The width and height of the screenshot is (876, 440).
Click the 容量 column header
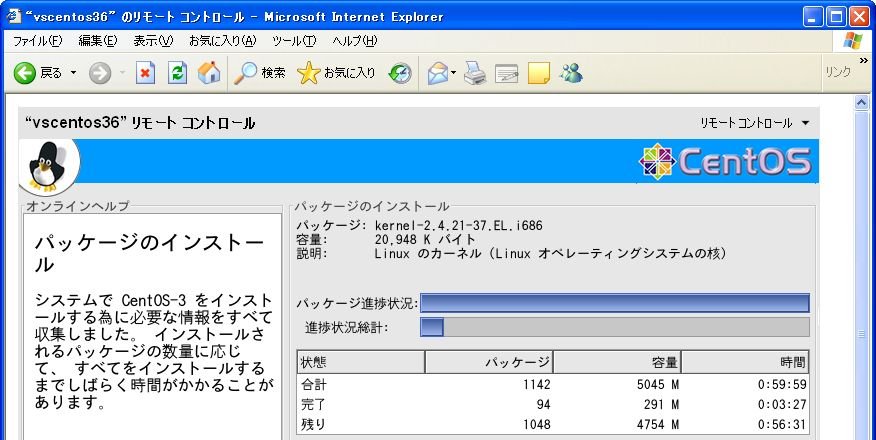617,362
